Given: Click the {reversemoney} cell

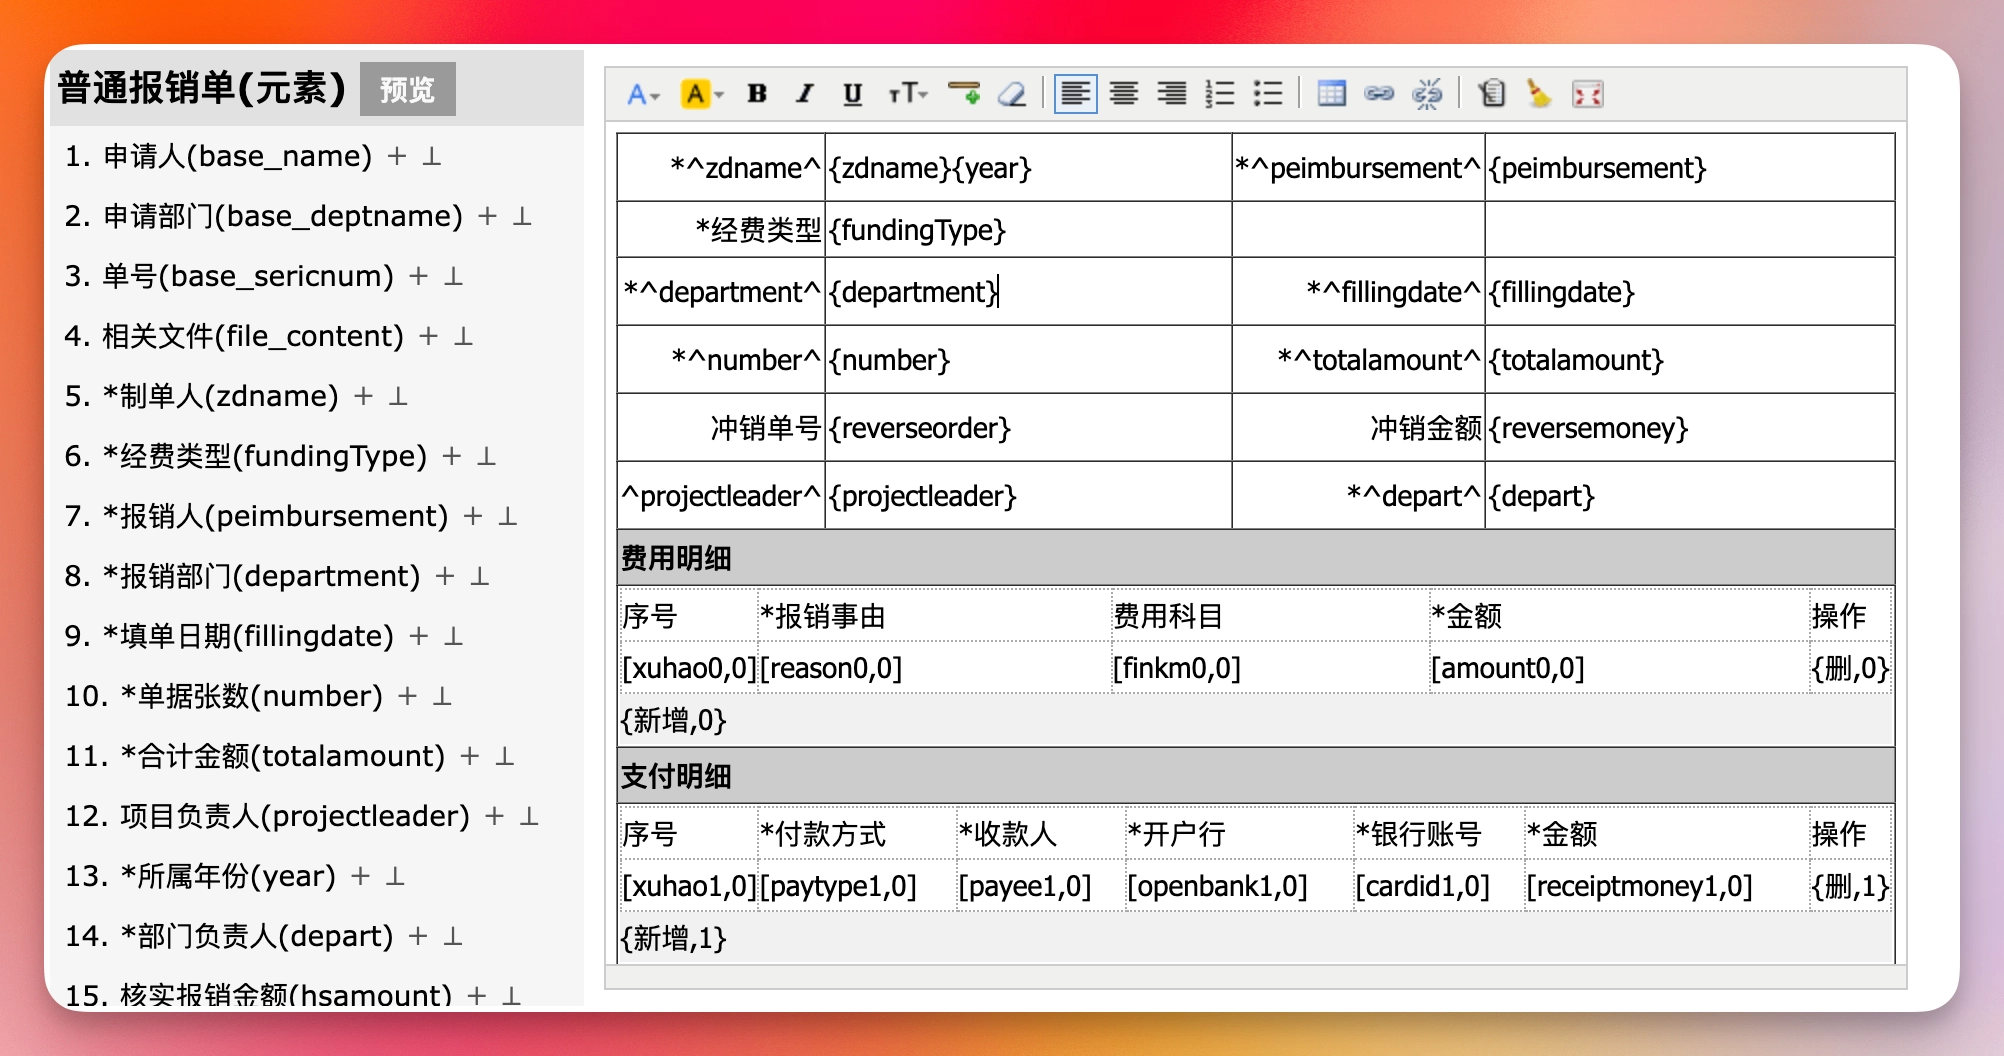Looking at the screenshot, I should (x=1690, y=428).
